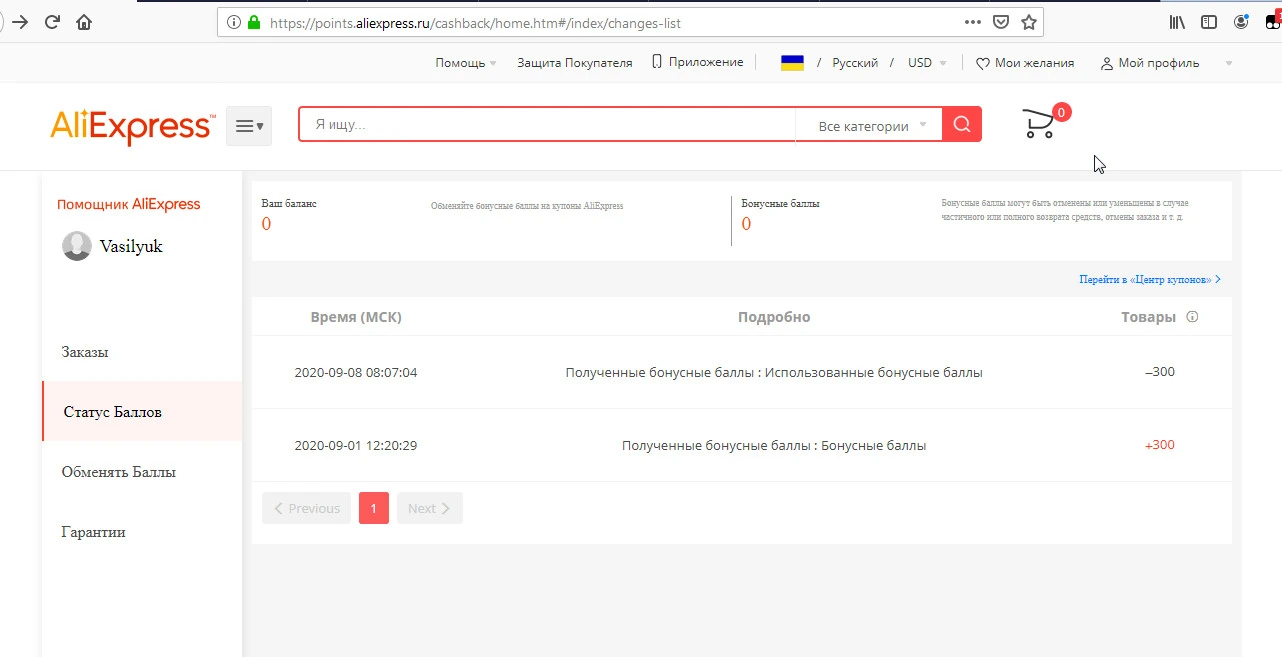1282x657 pixels.
Task: Click the +300 points value
Action: [x=1160, y=445]
